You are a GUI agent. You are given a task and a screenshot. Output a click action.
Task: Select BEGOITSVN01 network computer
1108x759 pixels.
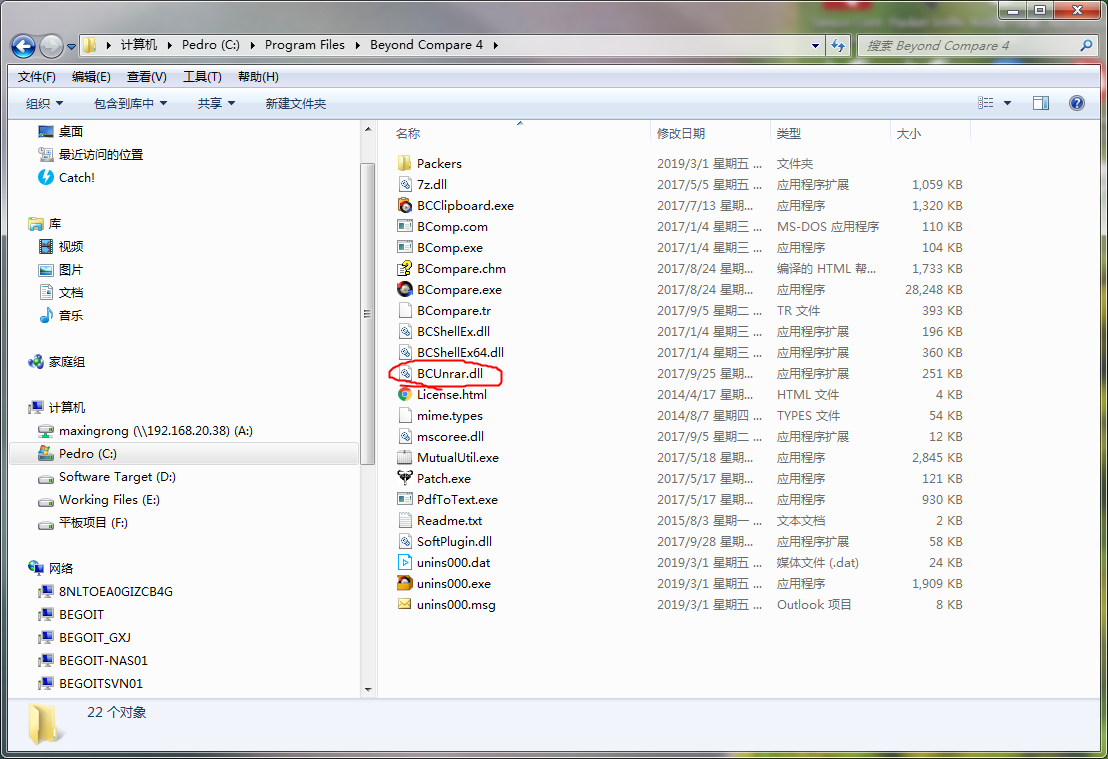pos(90,683)
